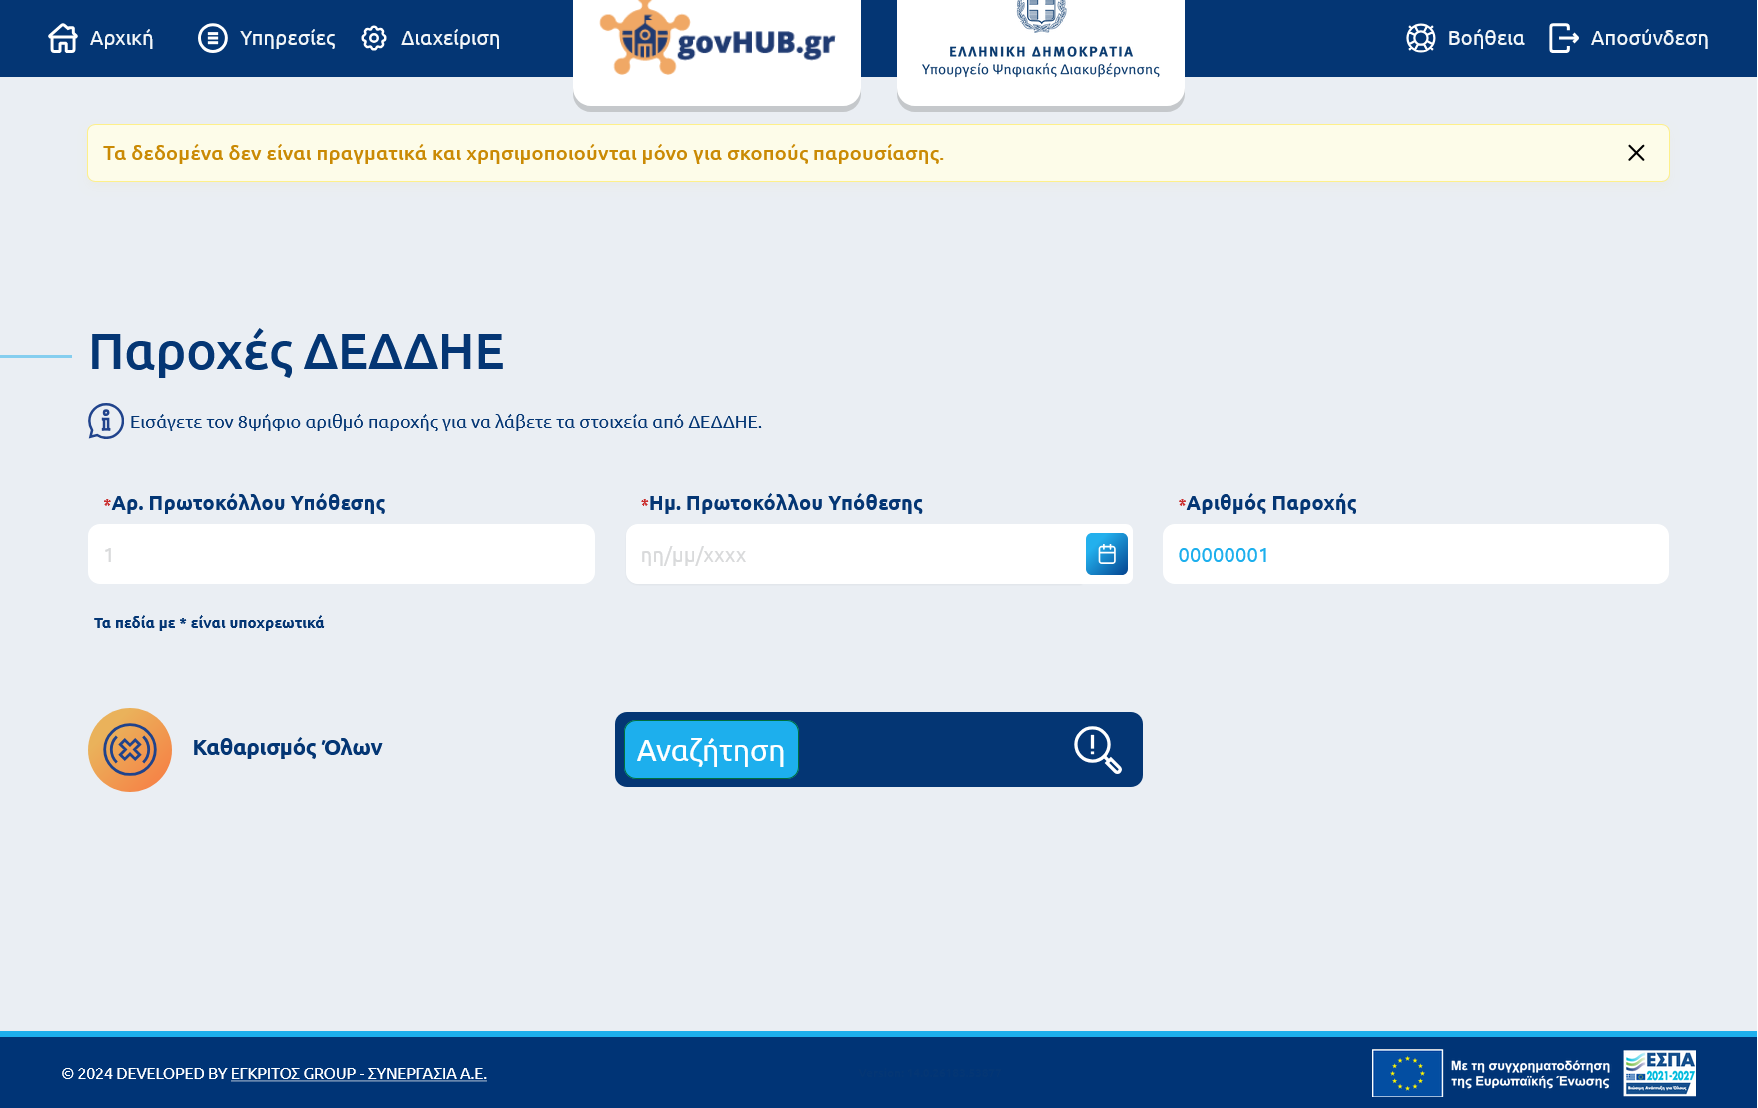Open the calendar date picker
The width and height of the screenshot is (1758, 1108).
pos(1107,554)
